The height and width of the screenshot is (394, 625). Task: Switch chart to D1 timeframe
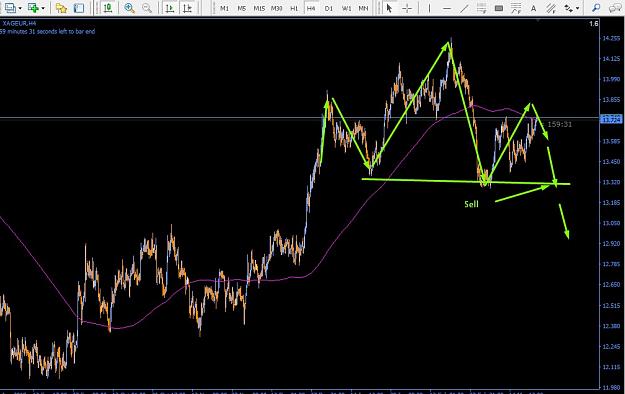329,8
